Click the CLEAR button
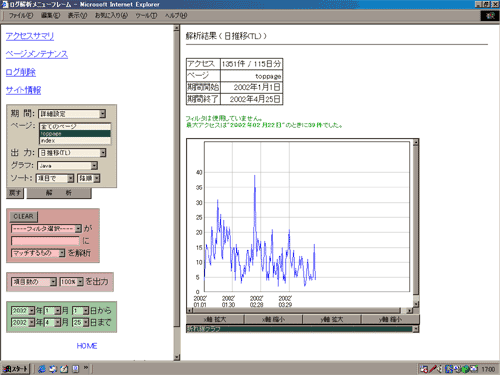This screenshot has height=375, width=500. pos(23,216)
